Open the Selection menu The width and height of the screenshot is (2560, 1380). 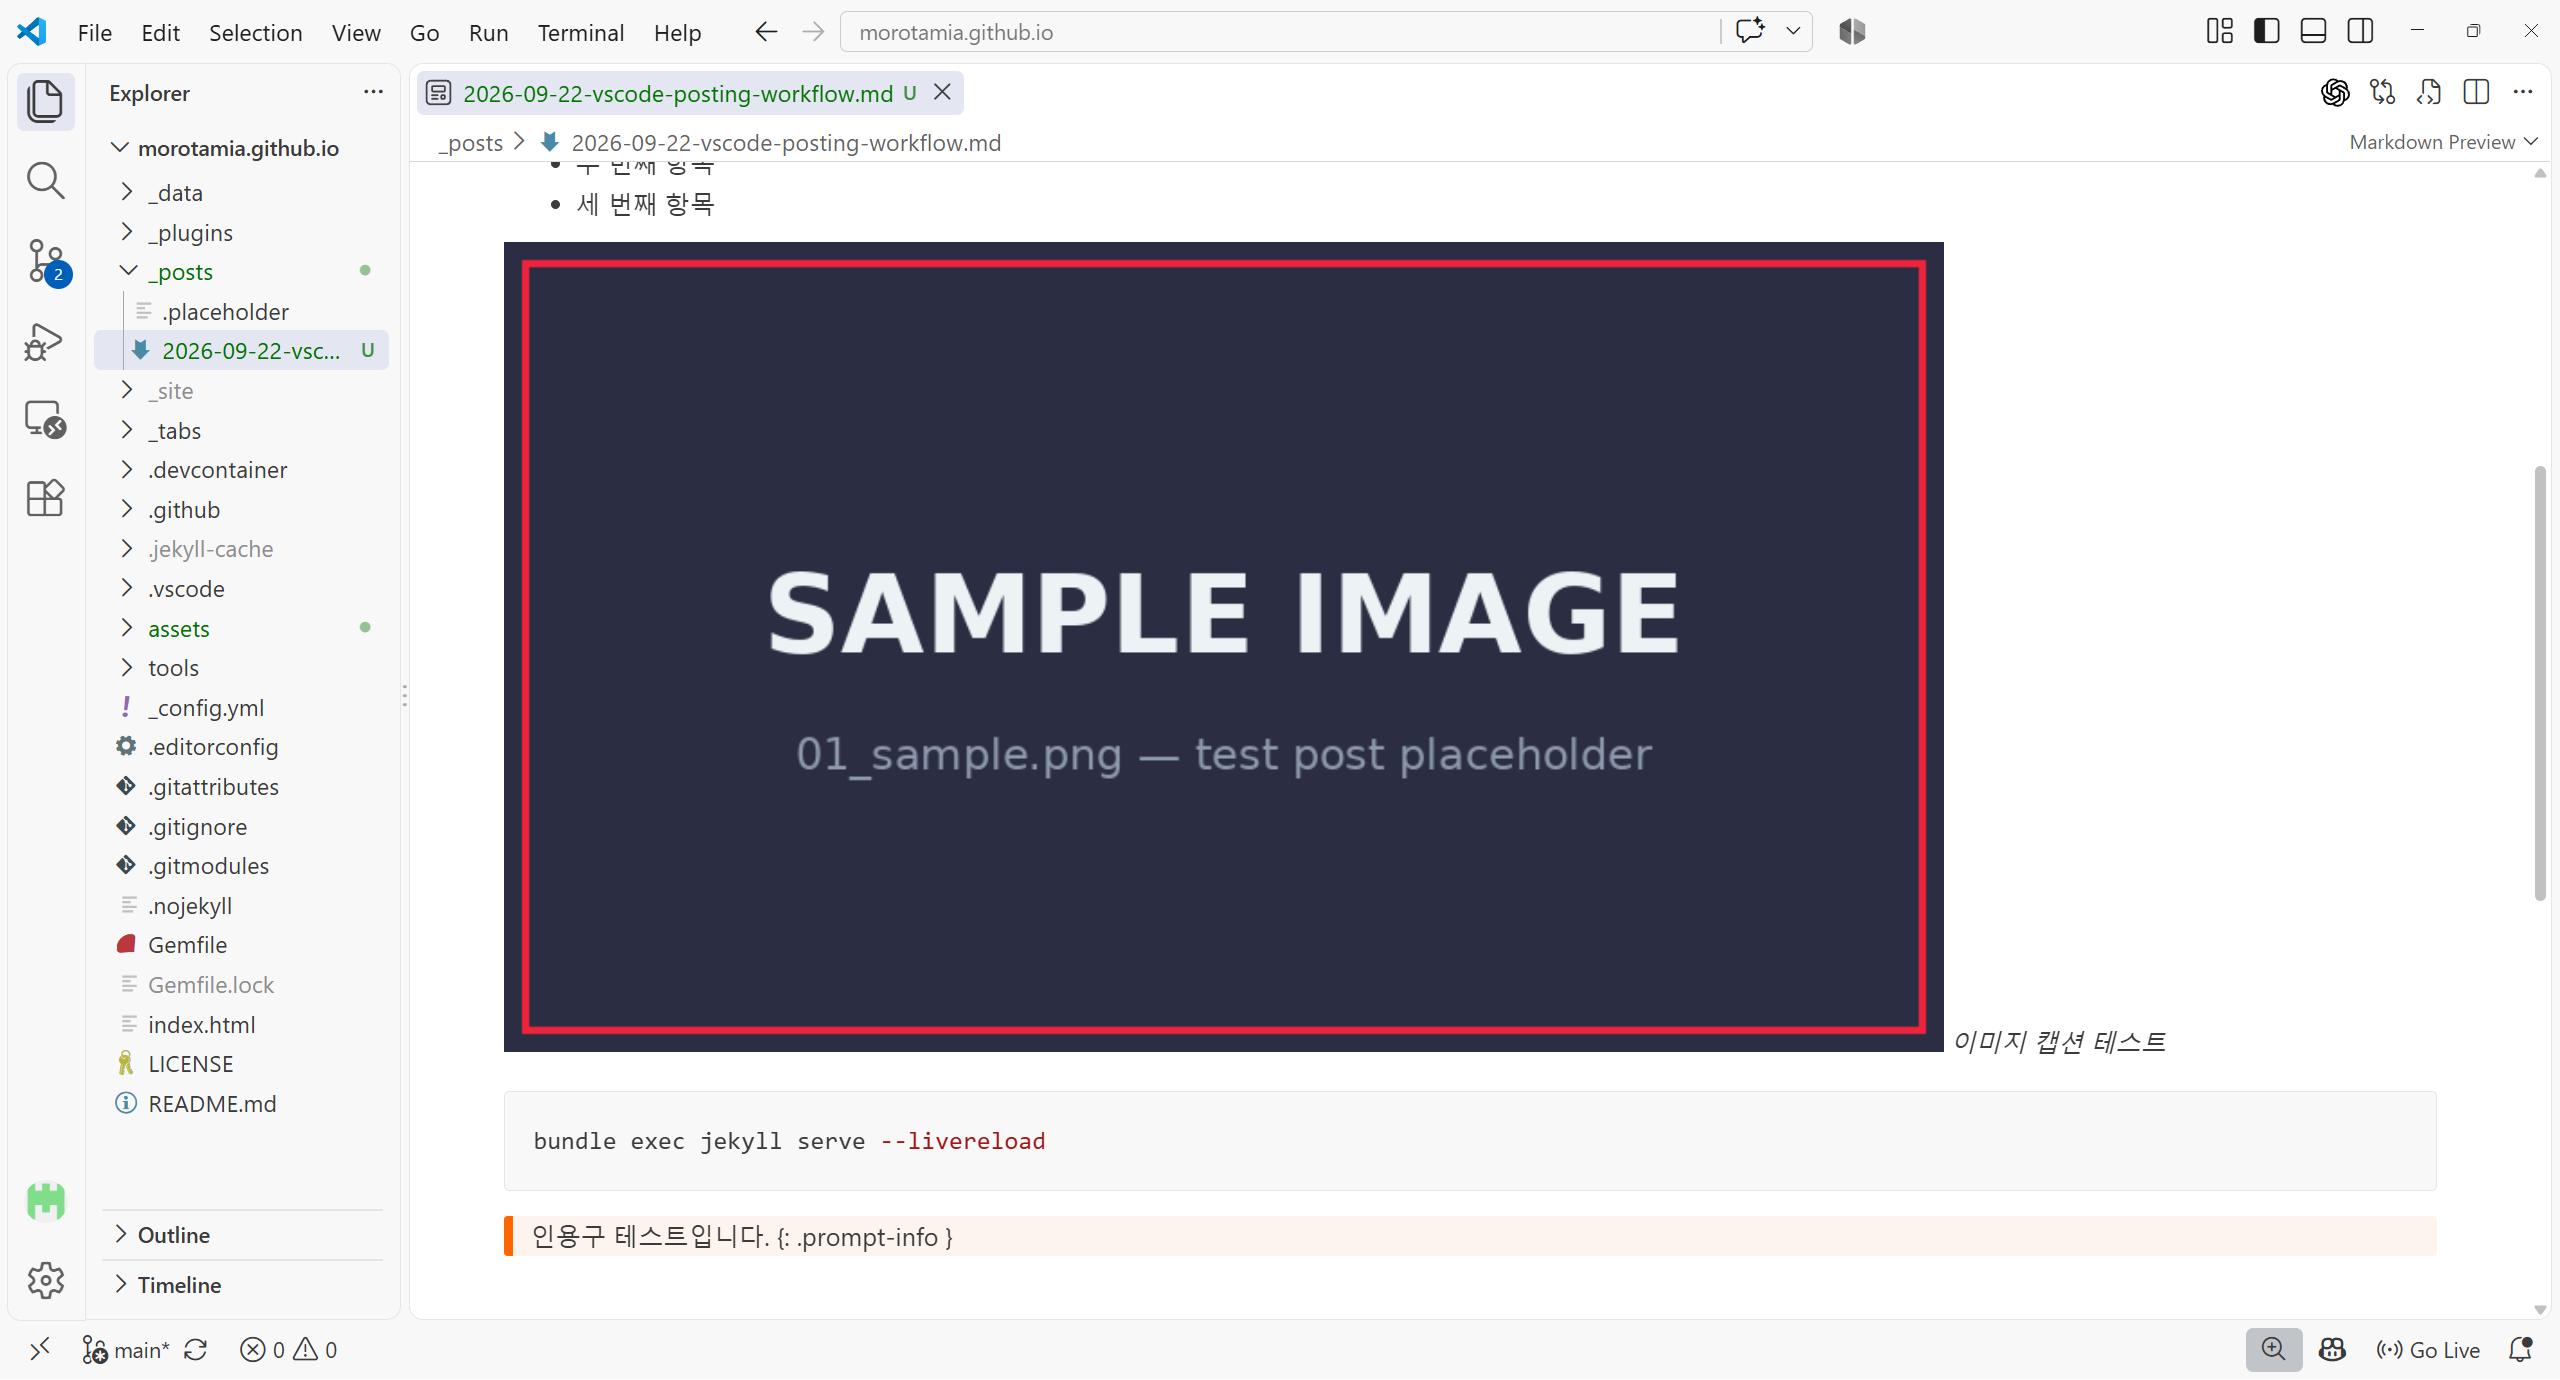coord(255,33)
